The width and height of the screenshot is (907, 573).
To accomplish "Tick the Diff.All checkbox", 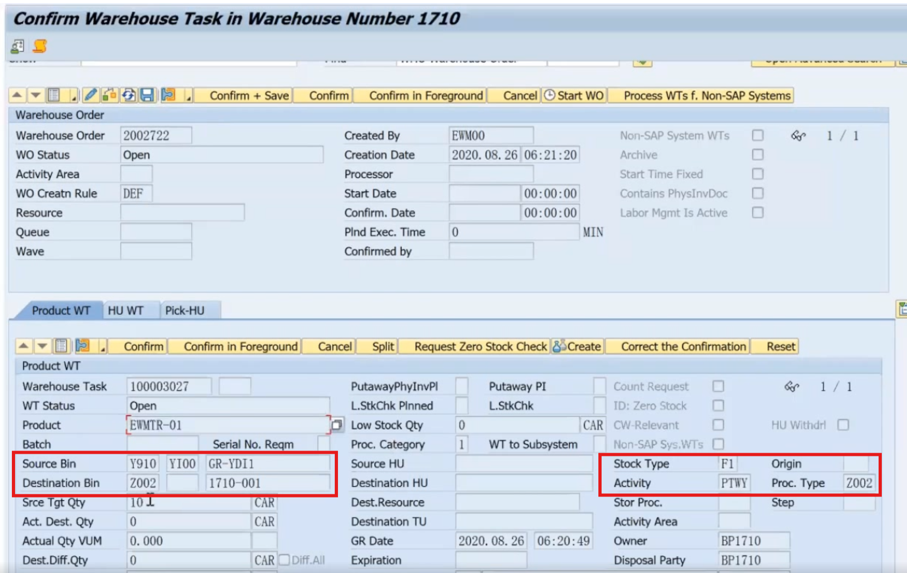I will point(284,560).
